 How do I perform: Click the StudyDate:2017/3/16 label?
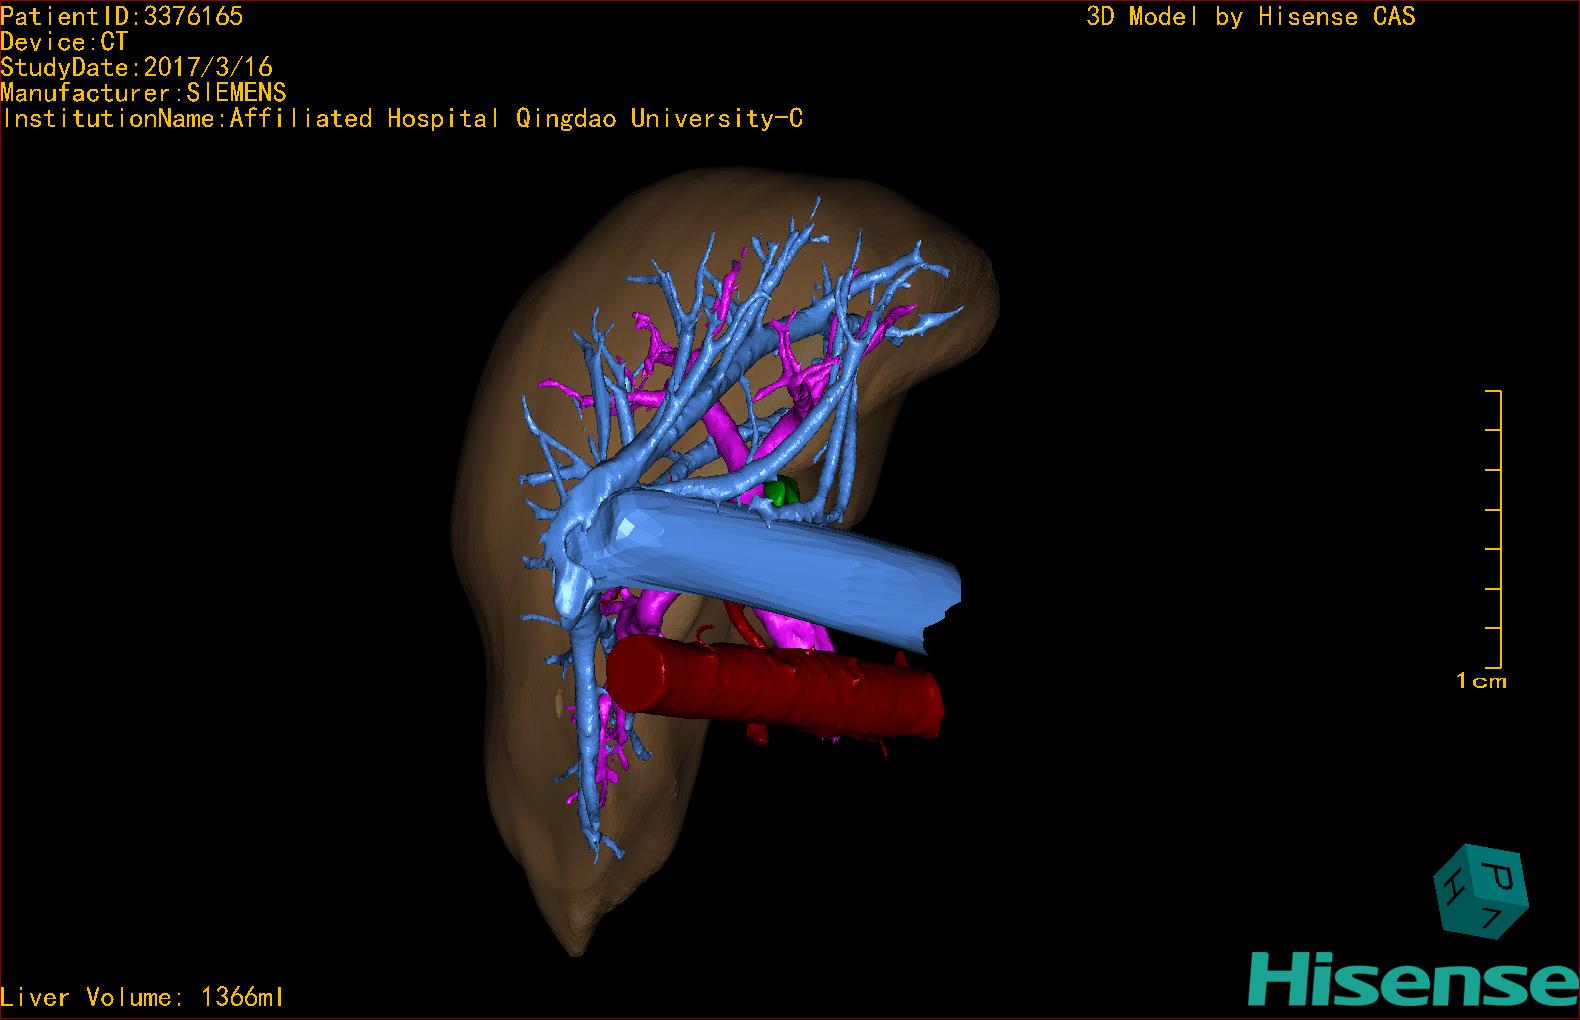pos(137,68)
